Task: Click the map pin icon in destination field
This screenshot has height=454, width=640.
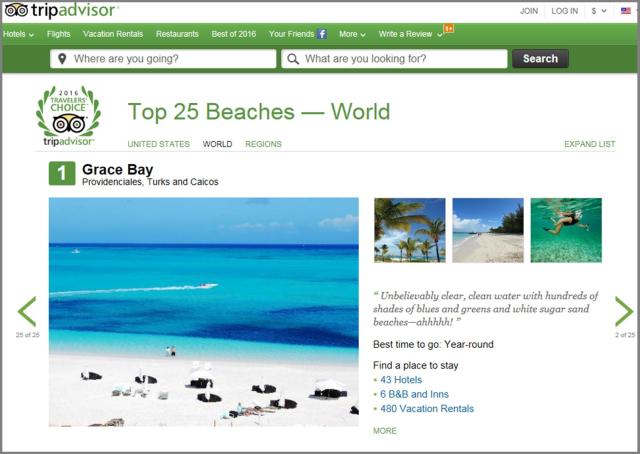Action: pos(62,59)
